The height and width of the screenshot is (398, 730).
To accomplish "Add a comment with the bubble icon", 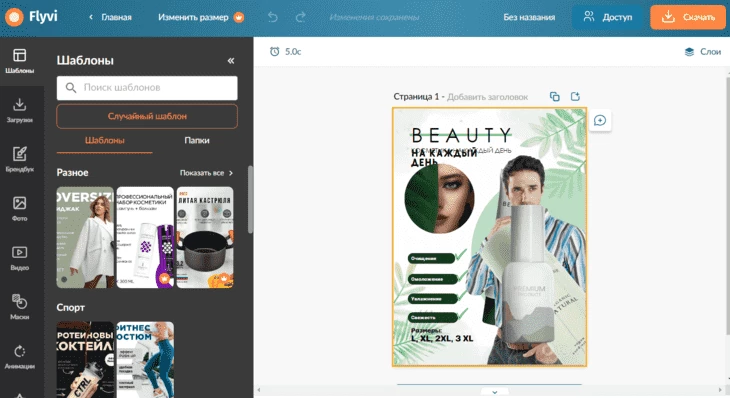I will [600, 121].
